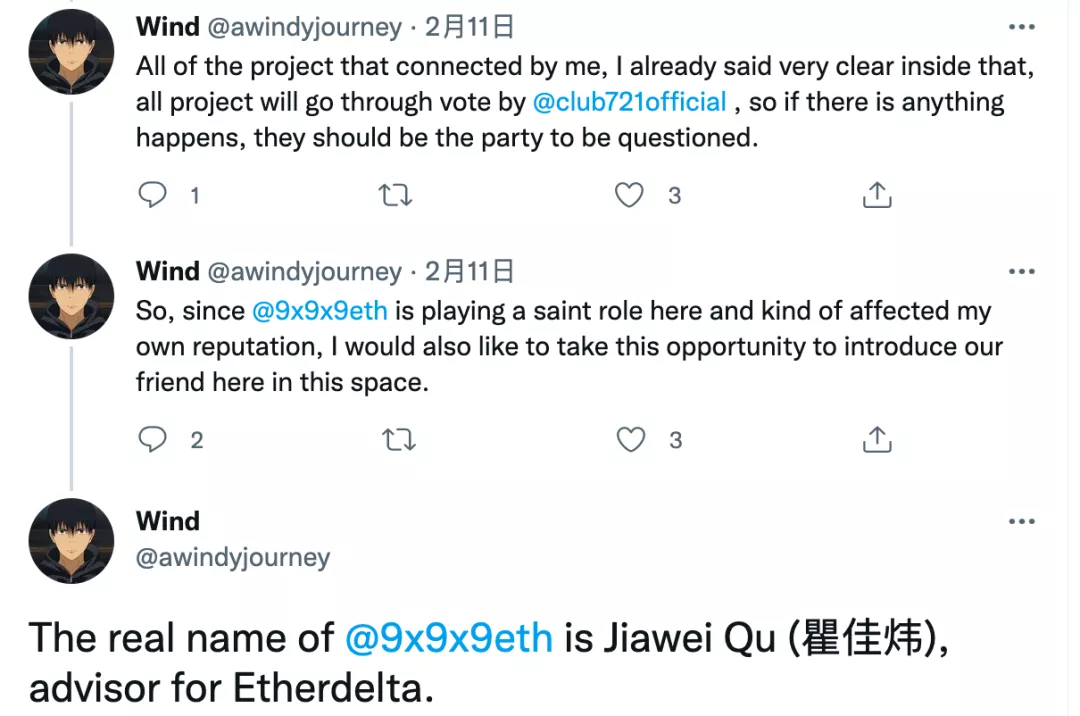The height and width of the screenshot is (716, 1080).
Task: Open Wind's avatar on the second tweet
Action: [71, 296]
